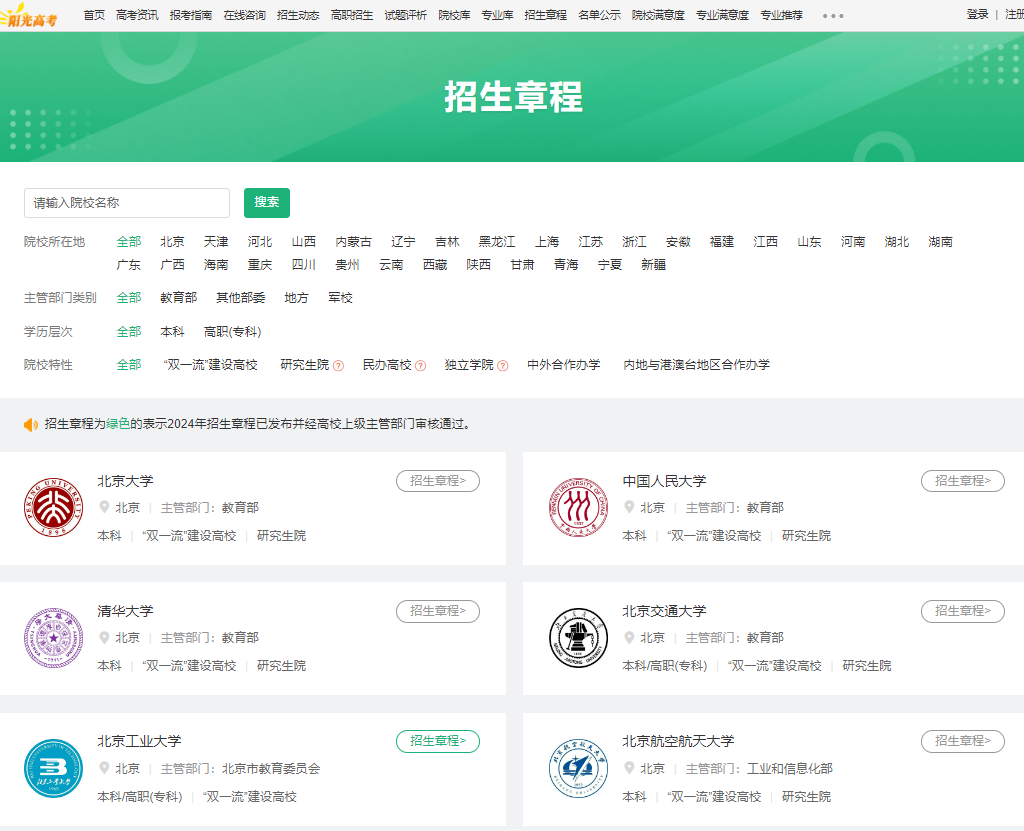Click the Tsinghua University seal icon
The image size is (1024, 831).
pyautogui.click(x=53, y=637)
